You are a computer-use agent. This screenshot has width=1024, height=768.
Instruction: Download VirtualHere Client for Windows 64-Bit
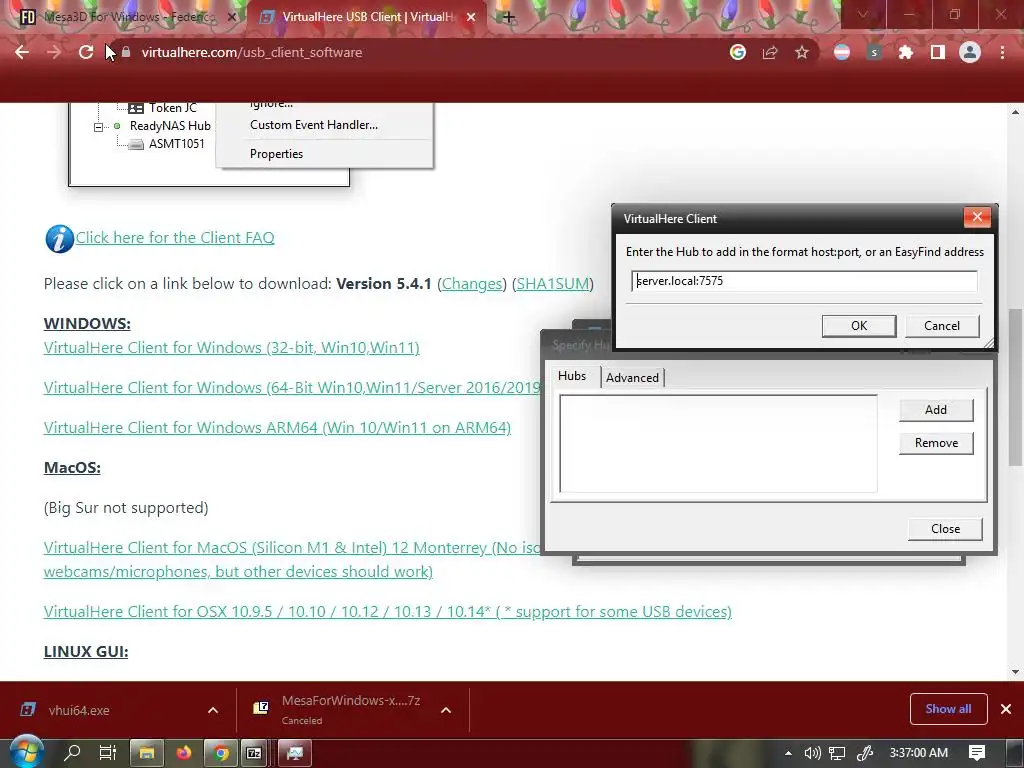[x=292, y=387]
